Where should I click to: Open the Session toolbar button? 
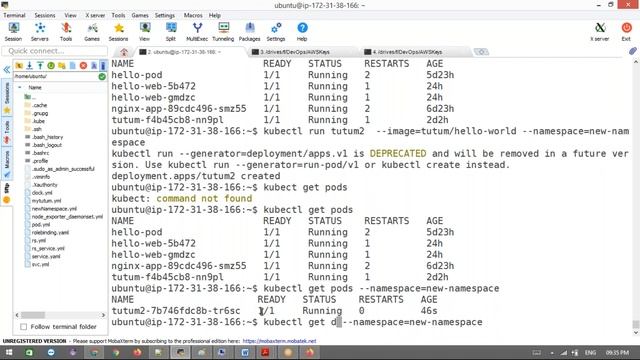point(13,32)
